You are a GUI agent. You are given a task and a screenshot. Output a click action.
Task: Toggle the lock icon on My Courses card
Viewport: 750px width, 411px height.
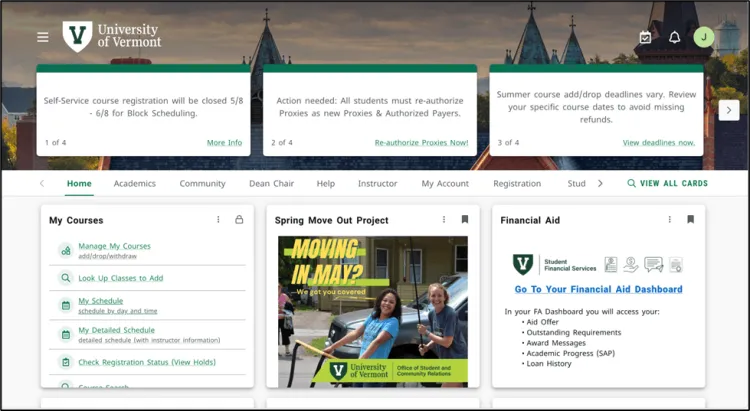(x=239, y=220)
